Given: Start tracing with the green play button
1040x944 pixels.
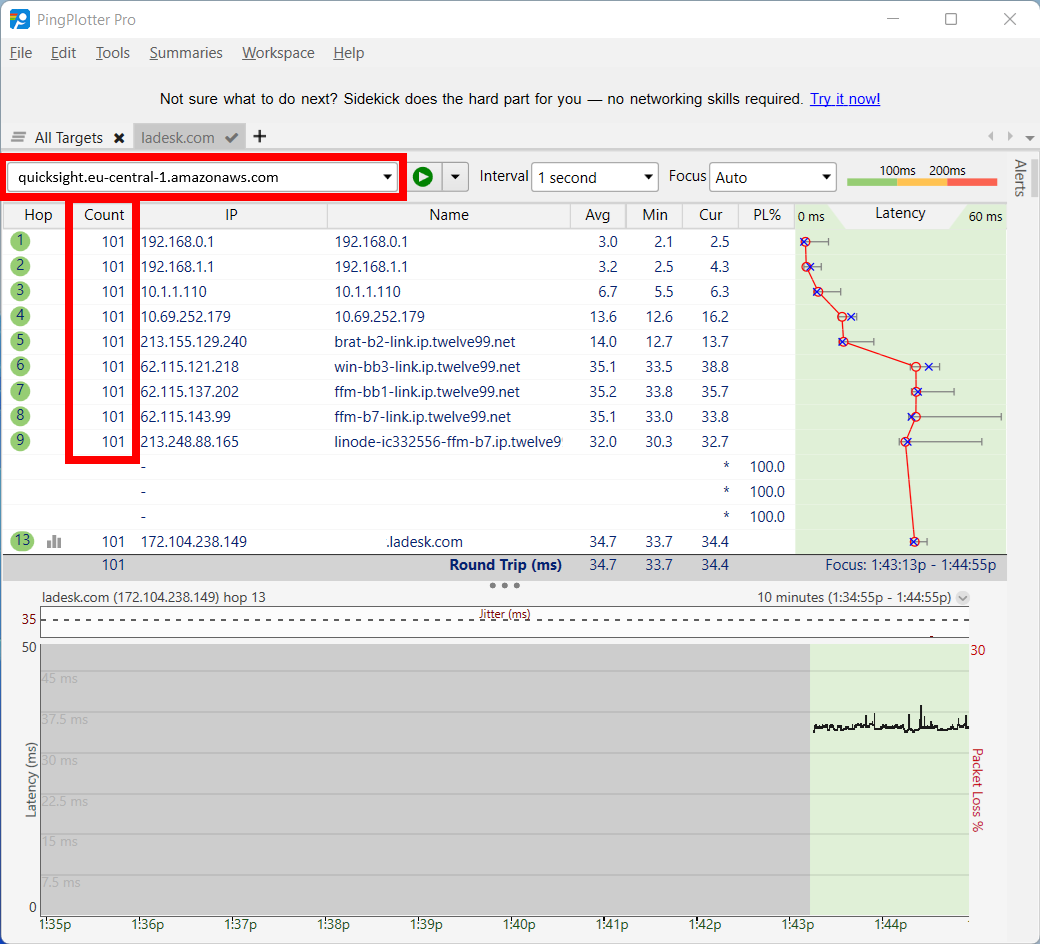Looking at the screenshot, I should (x=423, y=177).
